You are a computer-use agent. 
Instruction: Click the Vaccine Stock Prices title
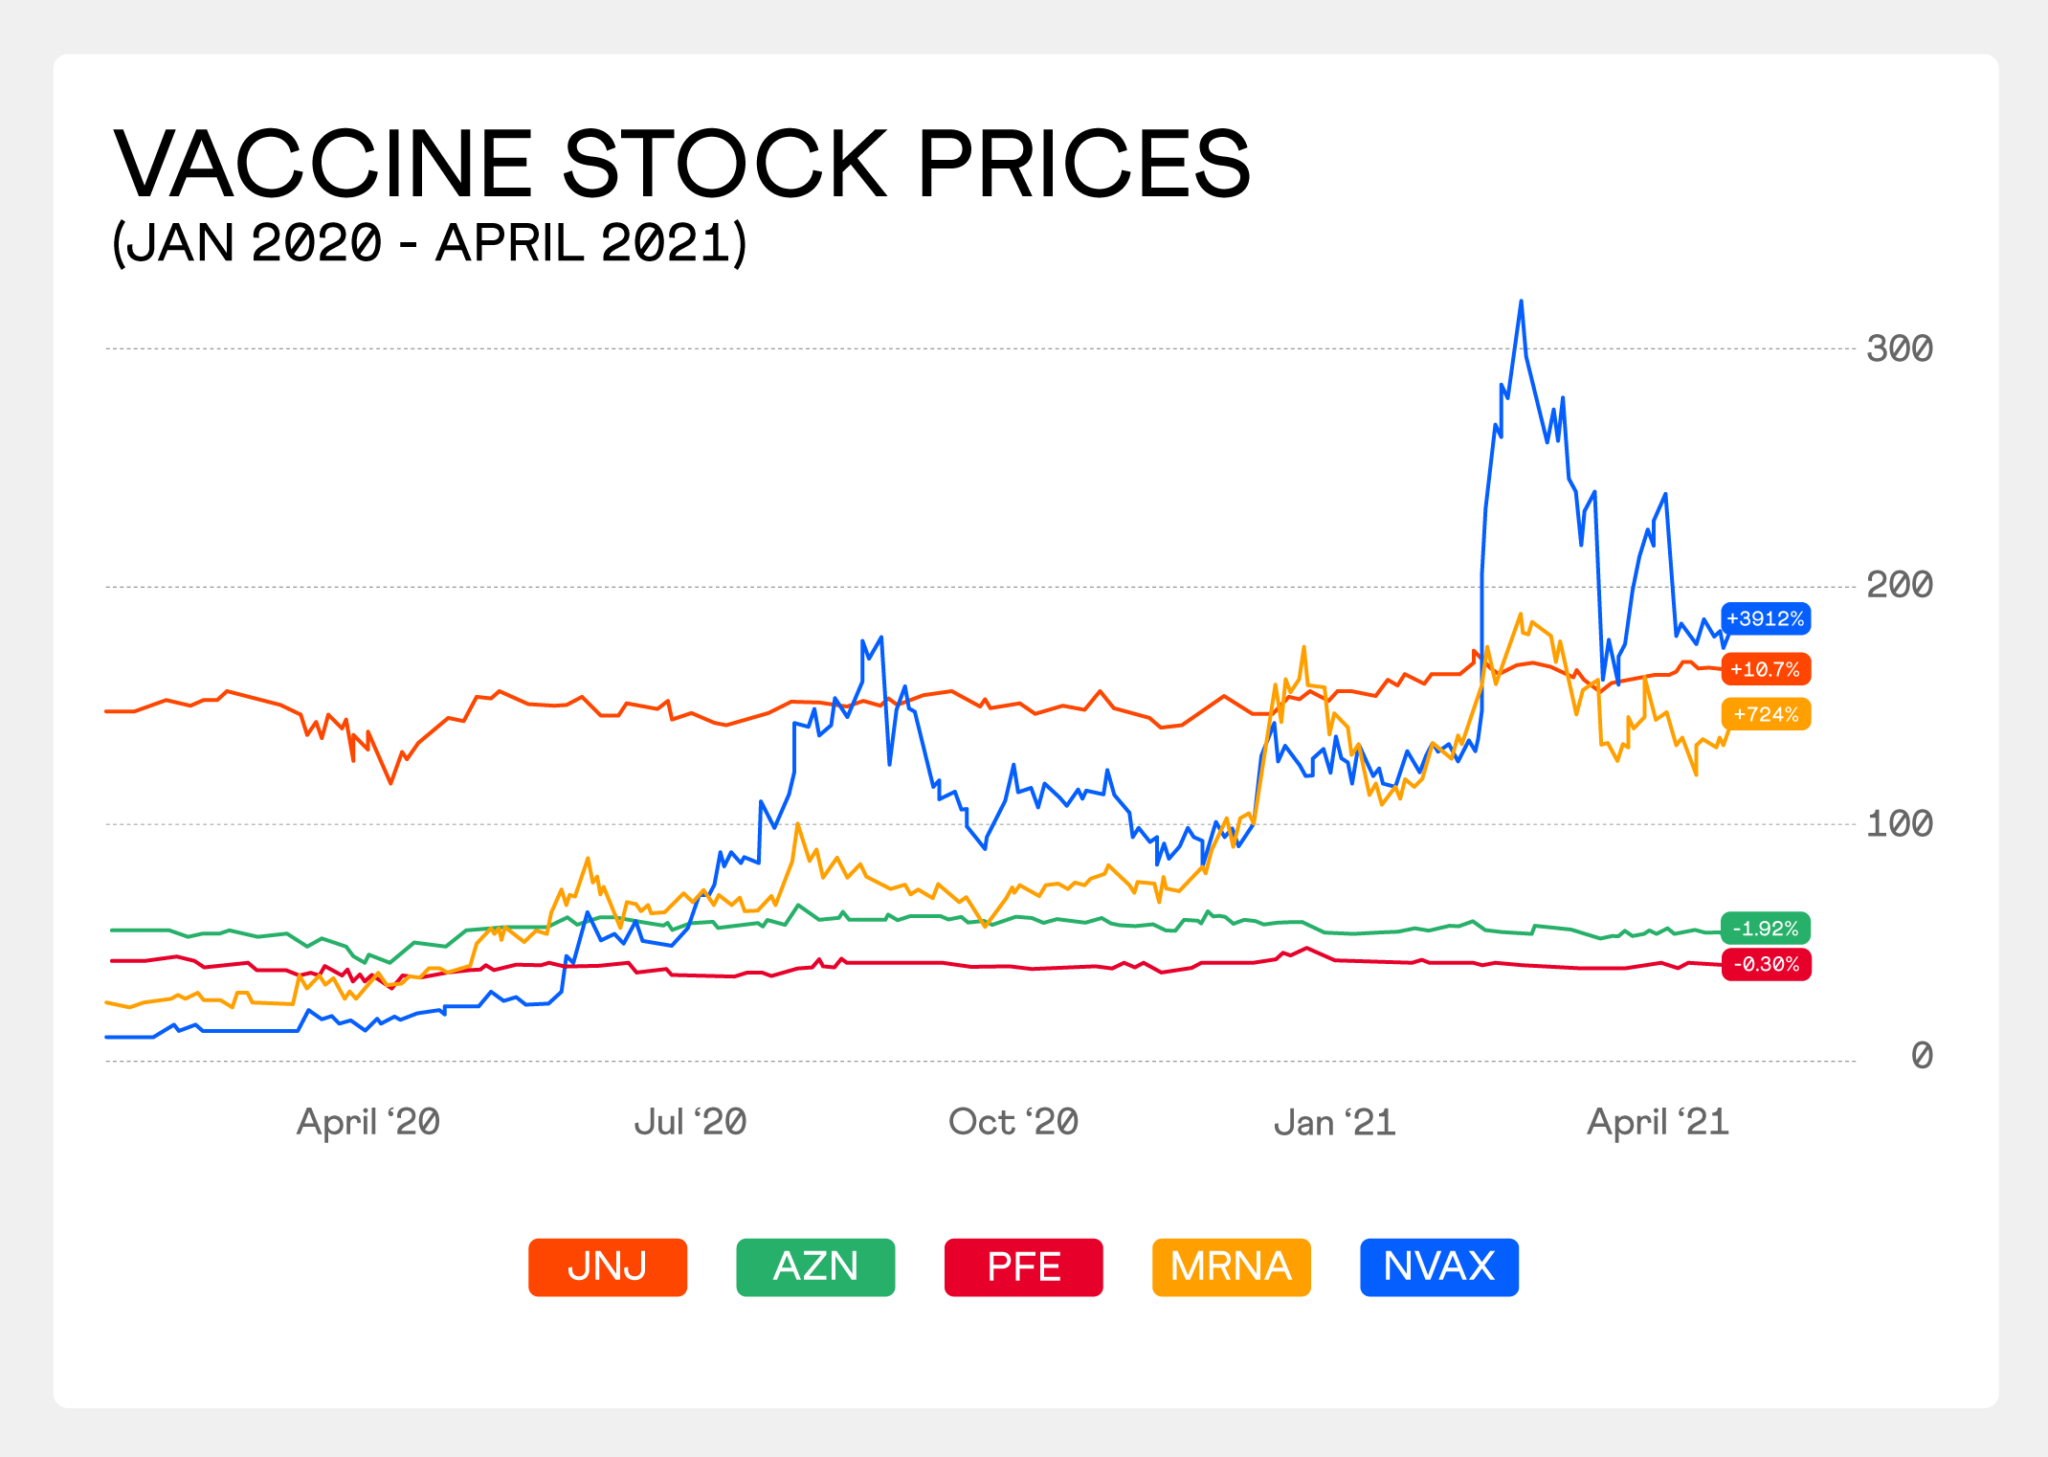point(682,163)
